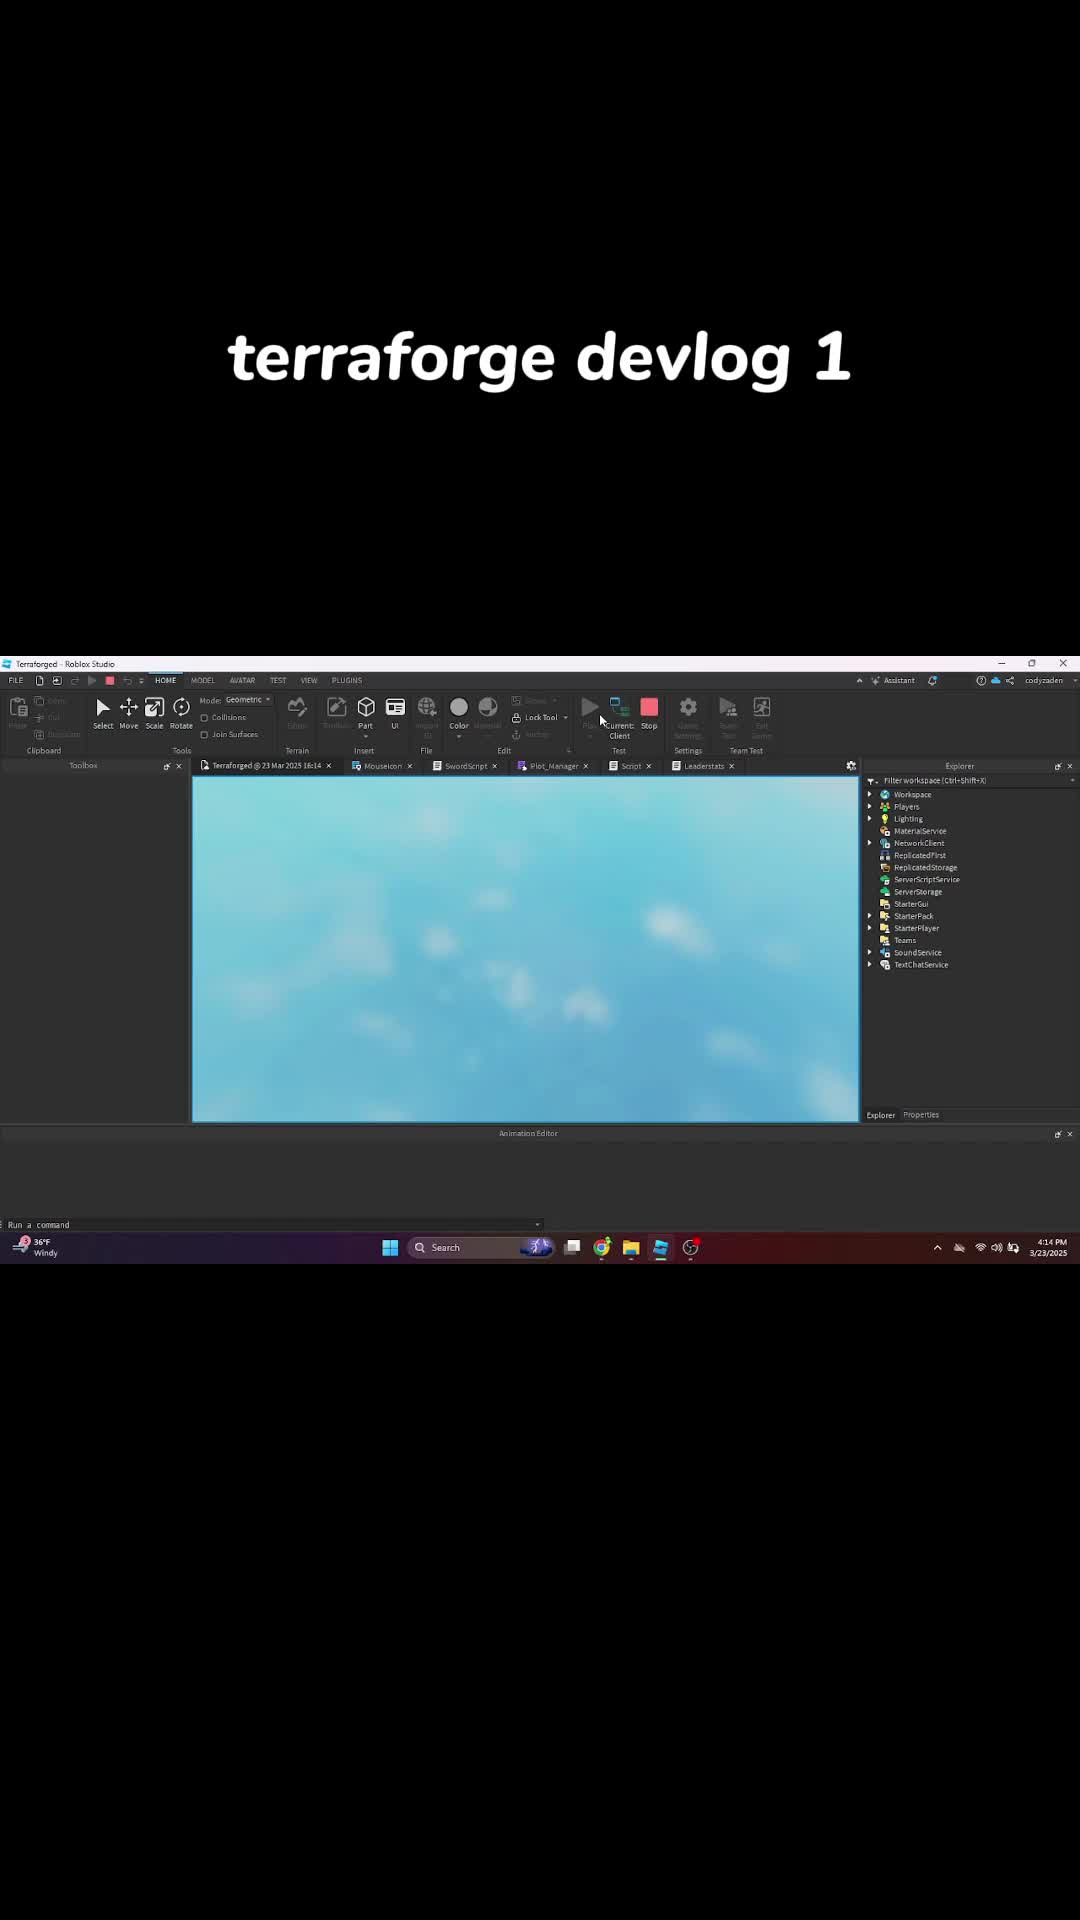Expand the Workspace tree node
The width and height of the screenshot is (1080, 1920).
coord(869,795)
